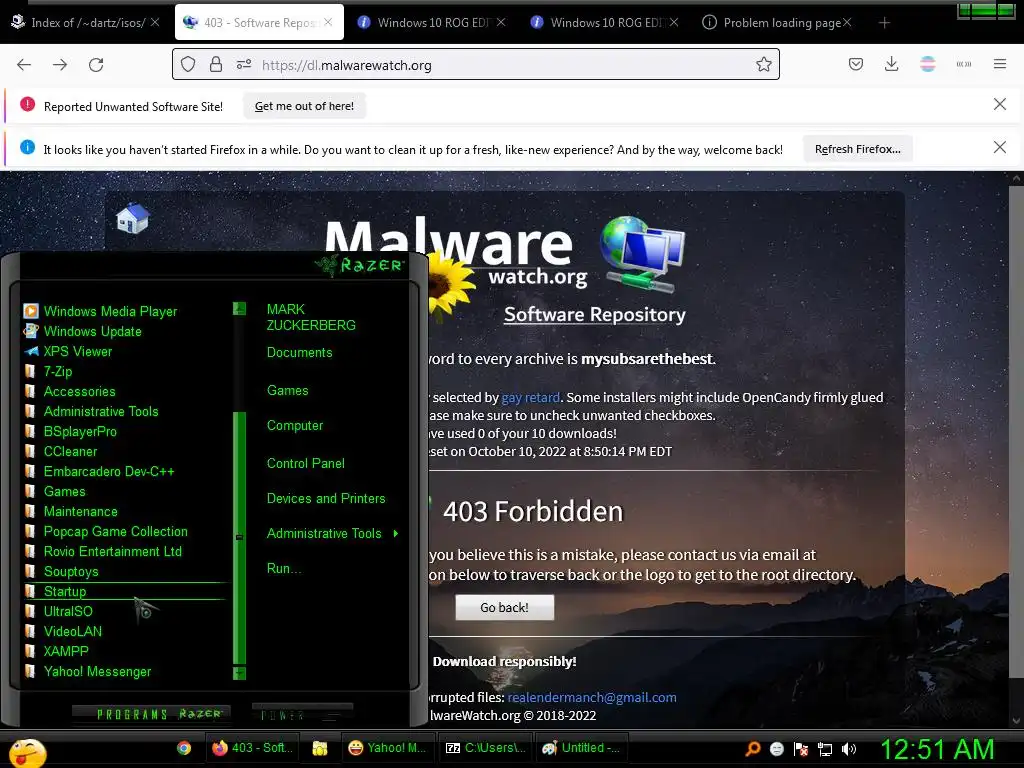Viewport: 1024px width, 768px height.
Task: Open site permissions icon in address bar
Action: [x=244, y=65]
